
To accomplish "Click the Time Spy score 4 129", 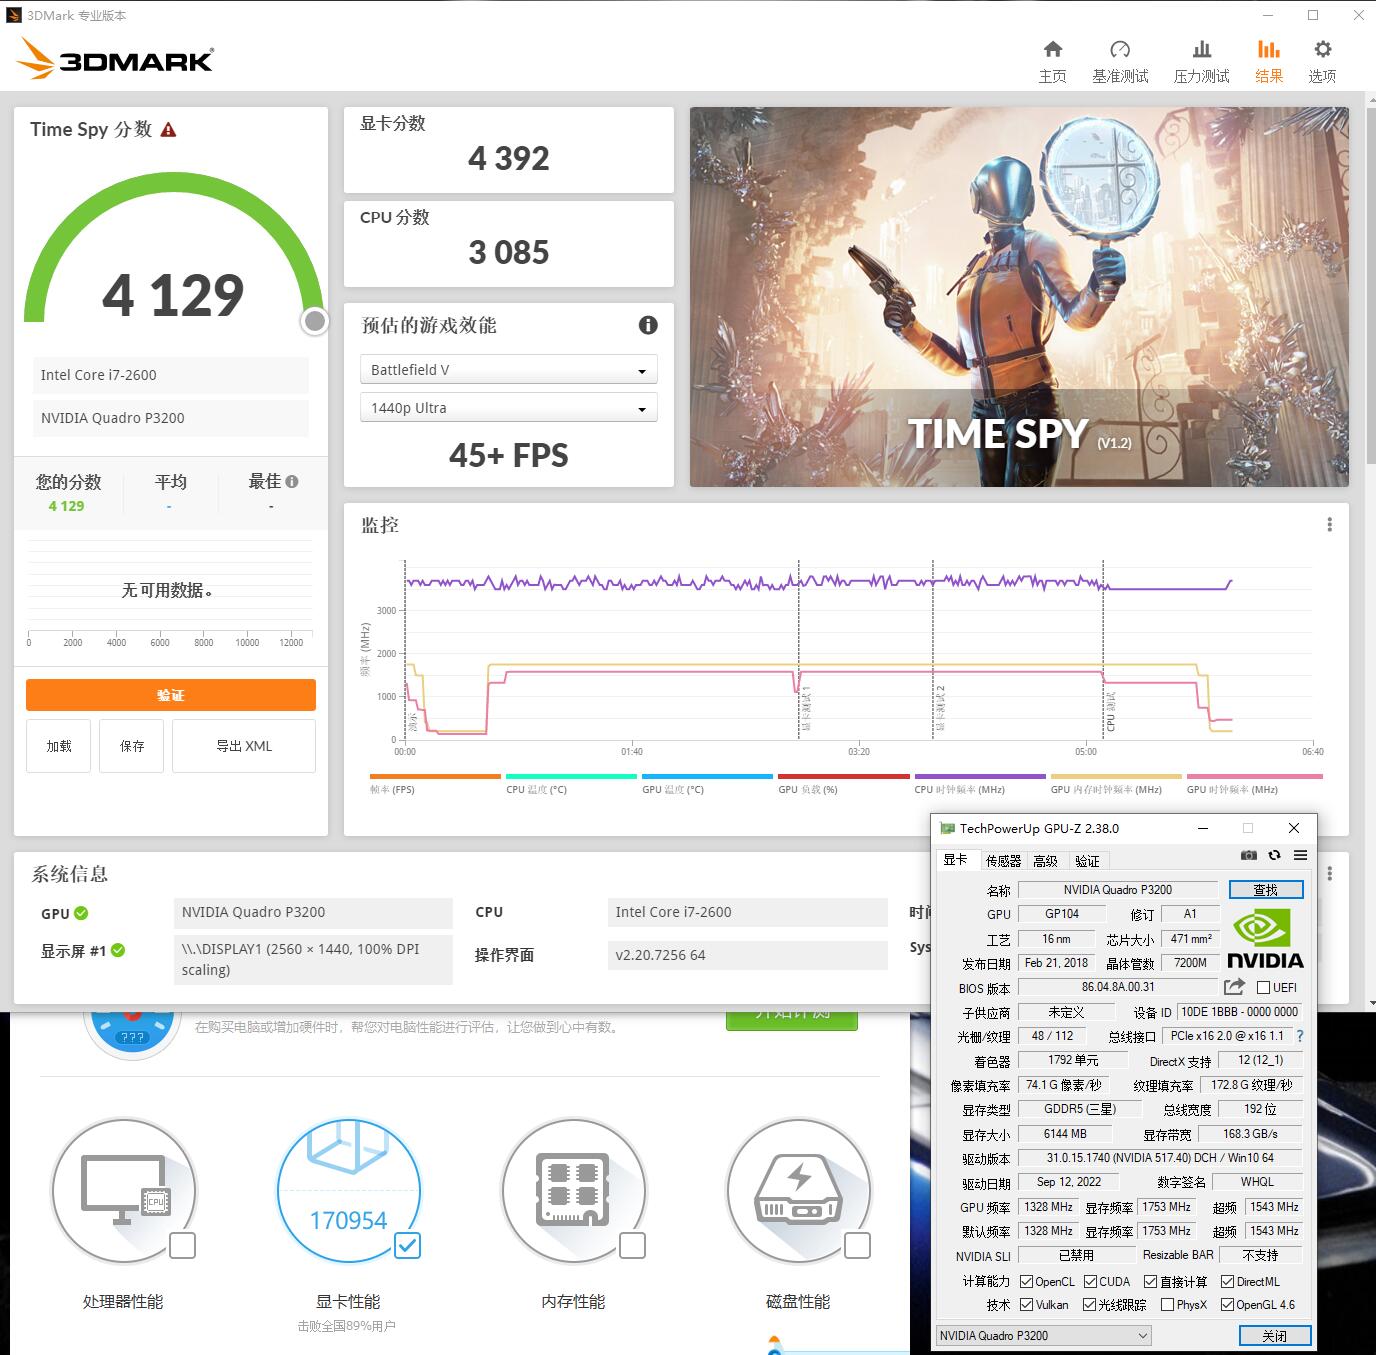I will [173, 295].
